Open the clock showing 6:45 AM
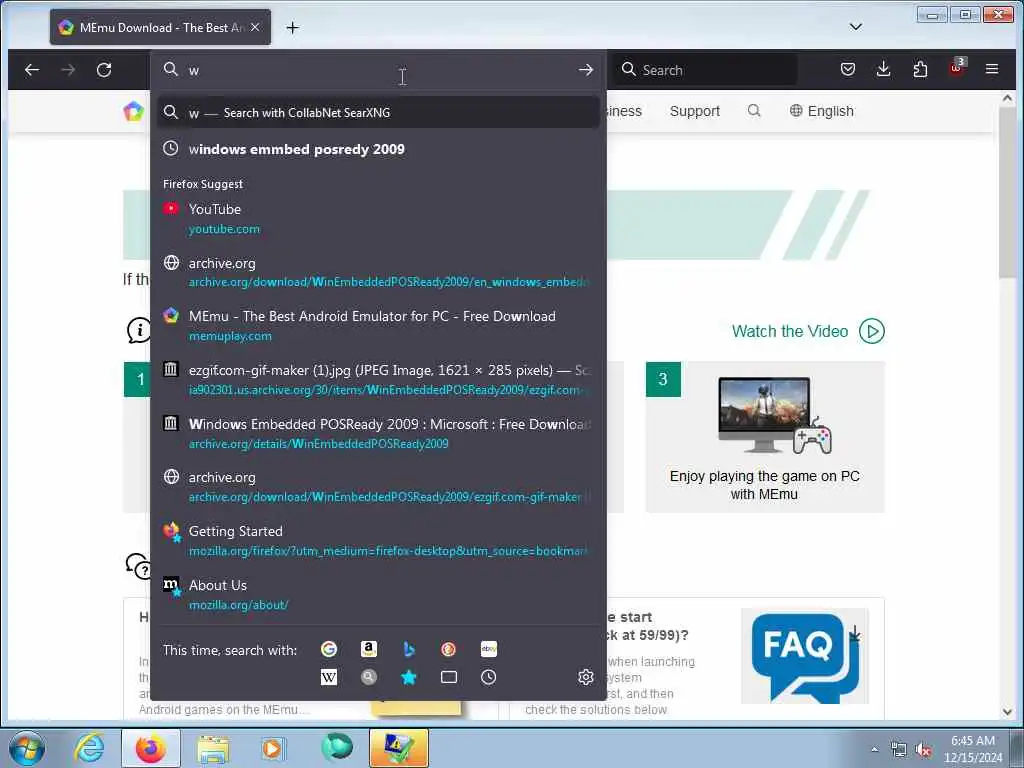Image resolution: width=1024 pixels, height=768 pixels. pos(973,749)
